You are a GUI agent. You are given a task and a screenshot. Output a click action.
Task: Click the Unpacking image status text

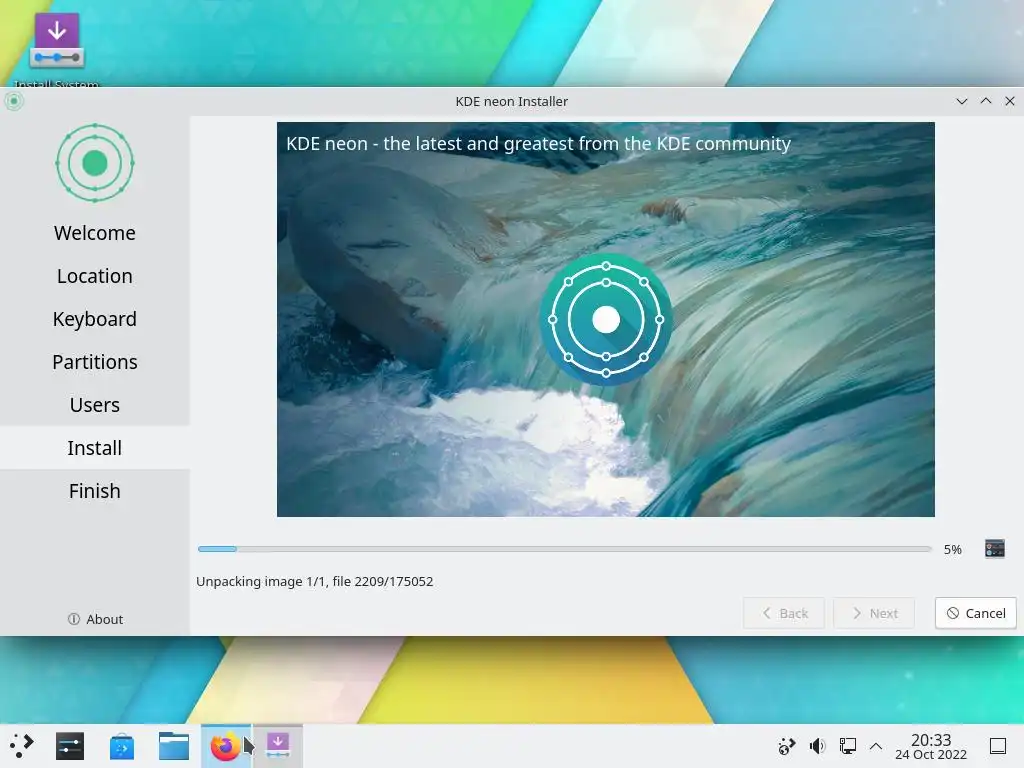315,581
